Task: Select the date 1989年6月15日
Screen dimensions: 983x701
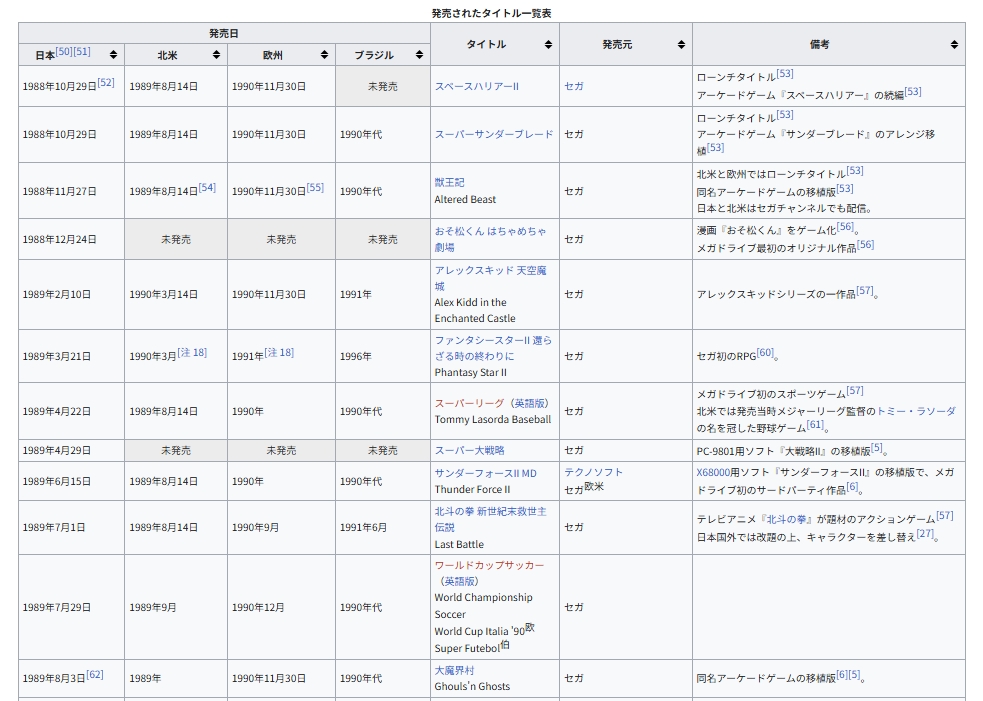Action: click(x=57, y=482)
